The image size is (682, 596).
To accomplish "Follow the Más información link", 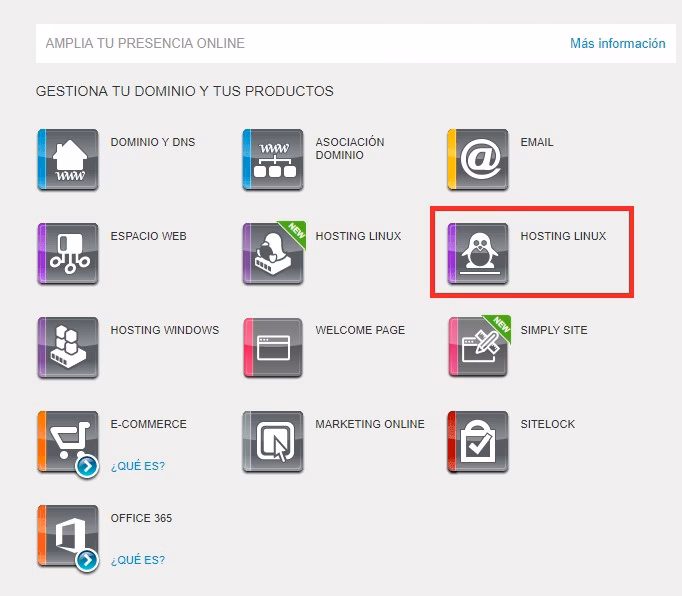I will click(x=618, y=44).
